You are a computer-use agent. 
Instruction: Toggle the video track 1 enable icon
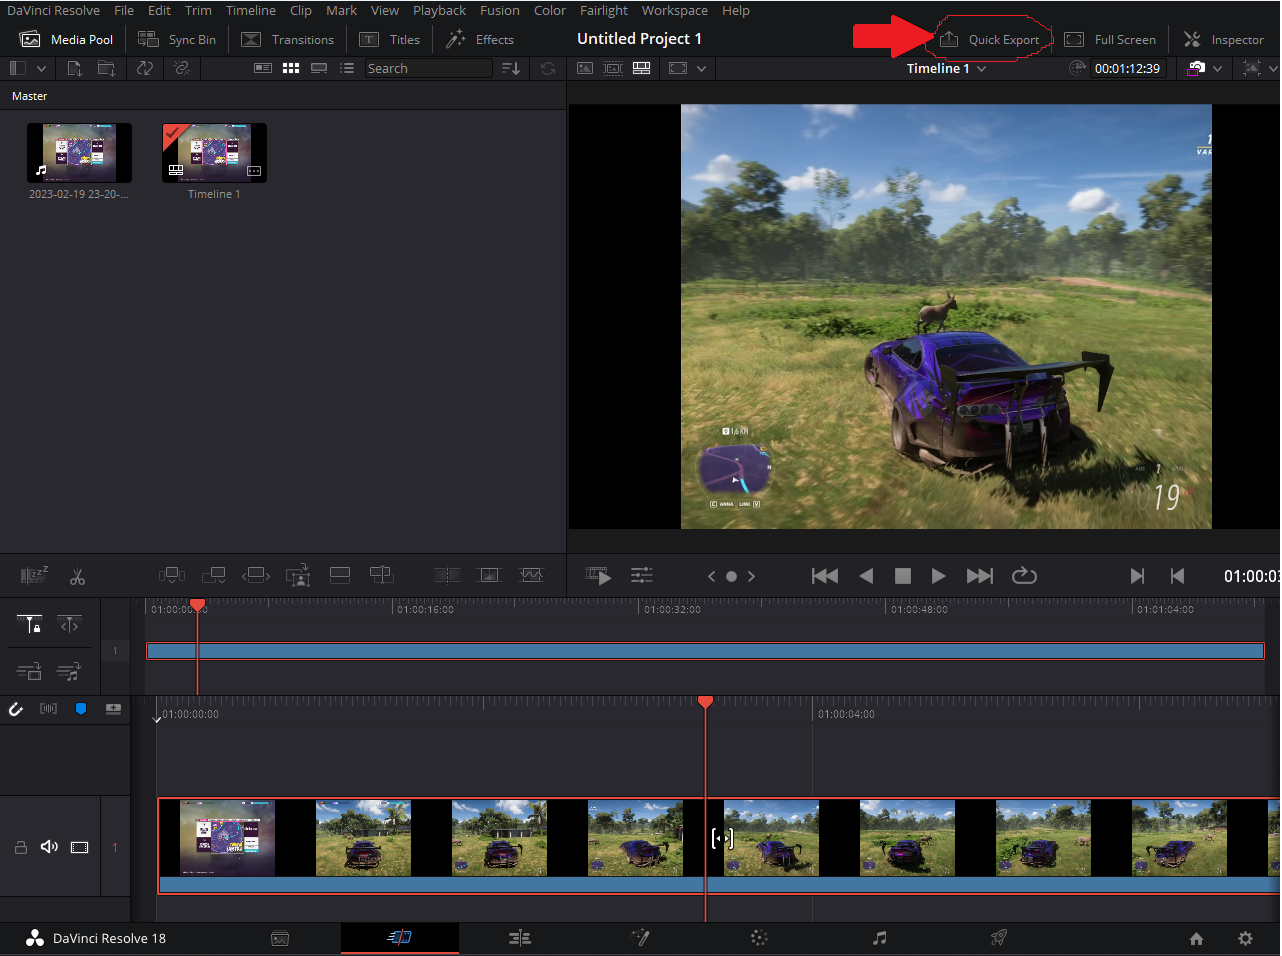tap(80, 847)
